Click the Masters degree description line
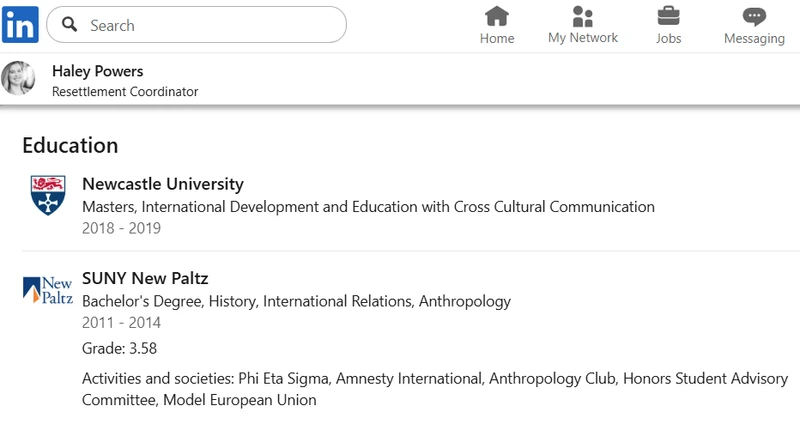Viewport: 800px width, 424px height. pos(368,207)
